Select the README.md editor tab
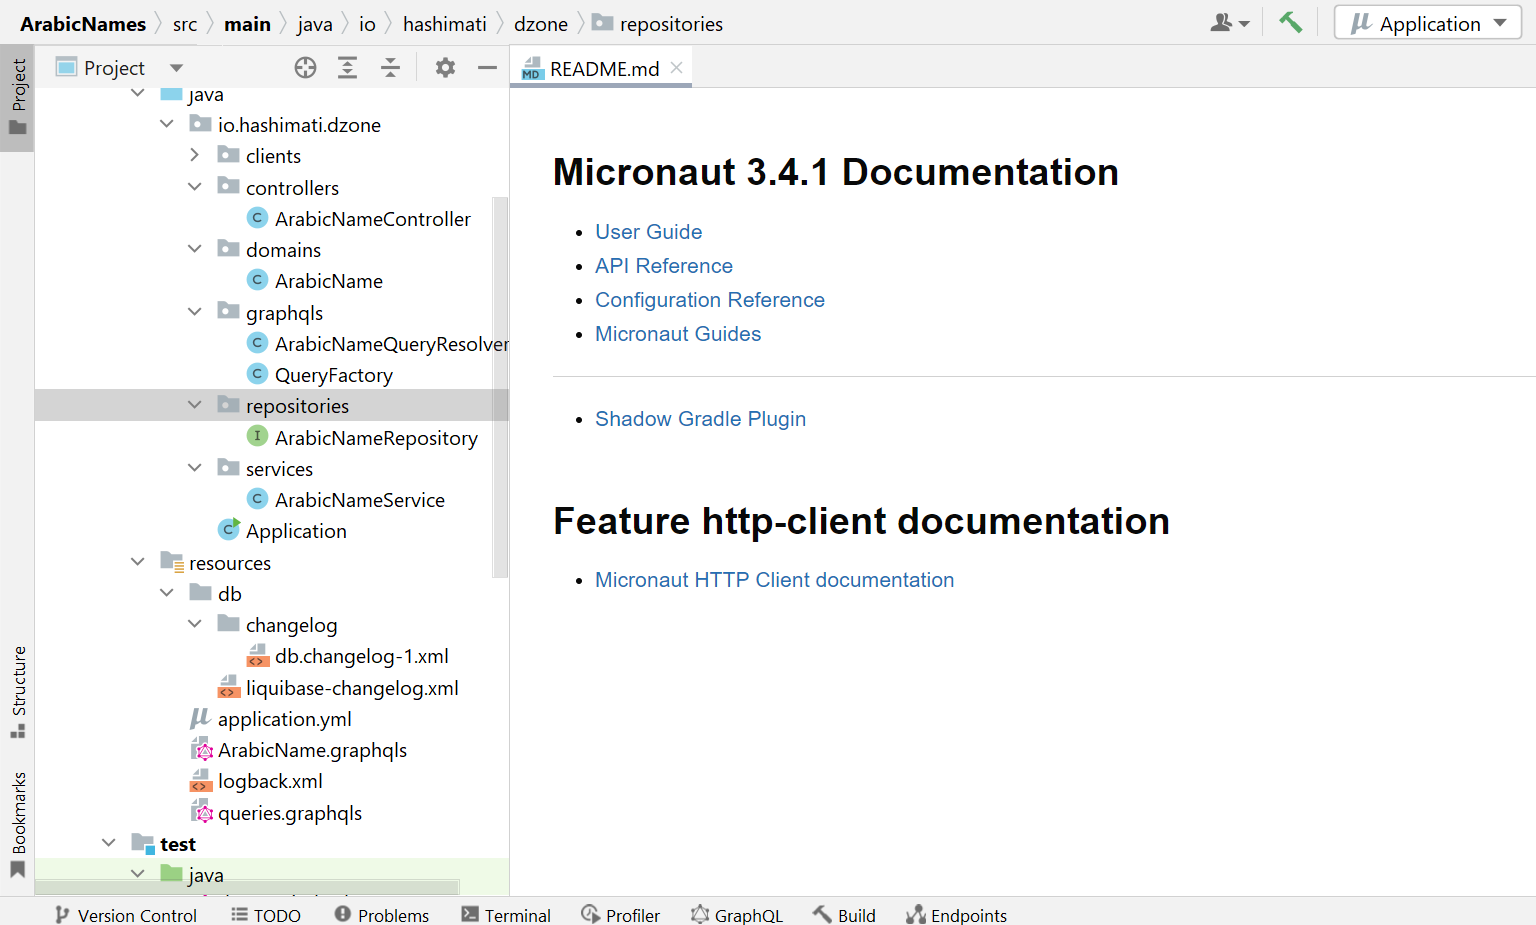This screenshot has height=925, width=1536. (600, 68)
